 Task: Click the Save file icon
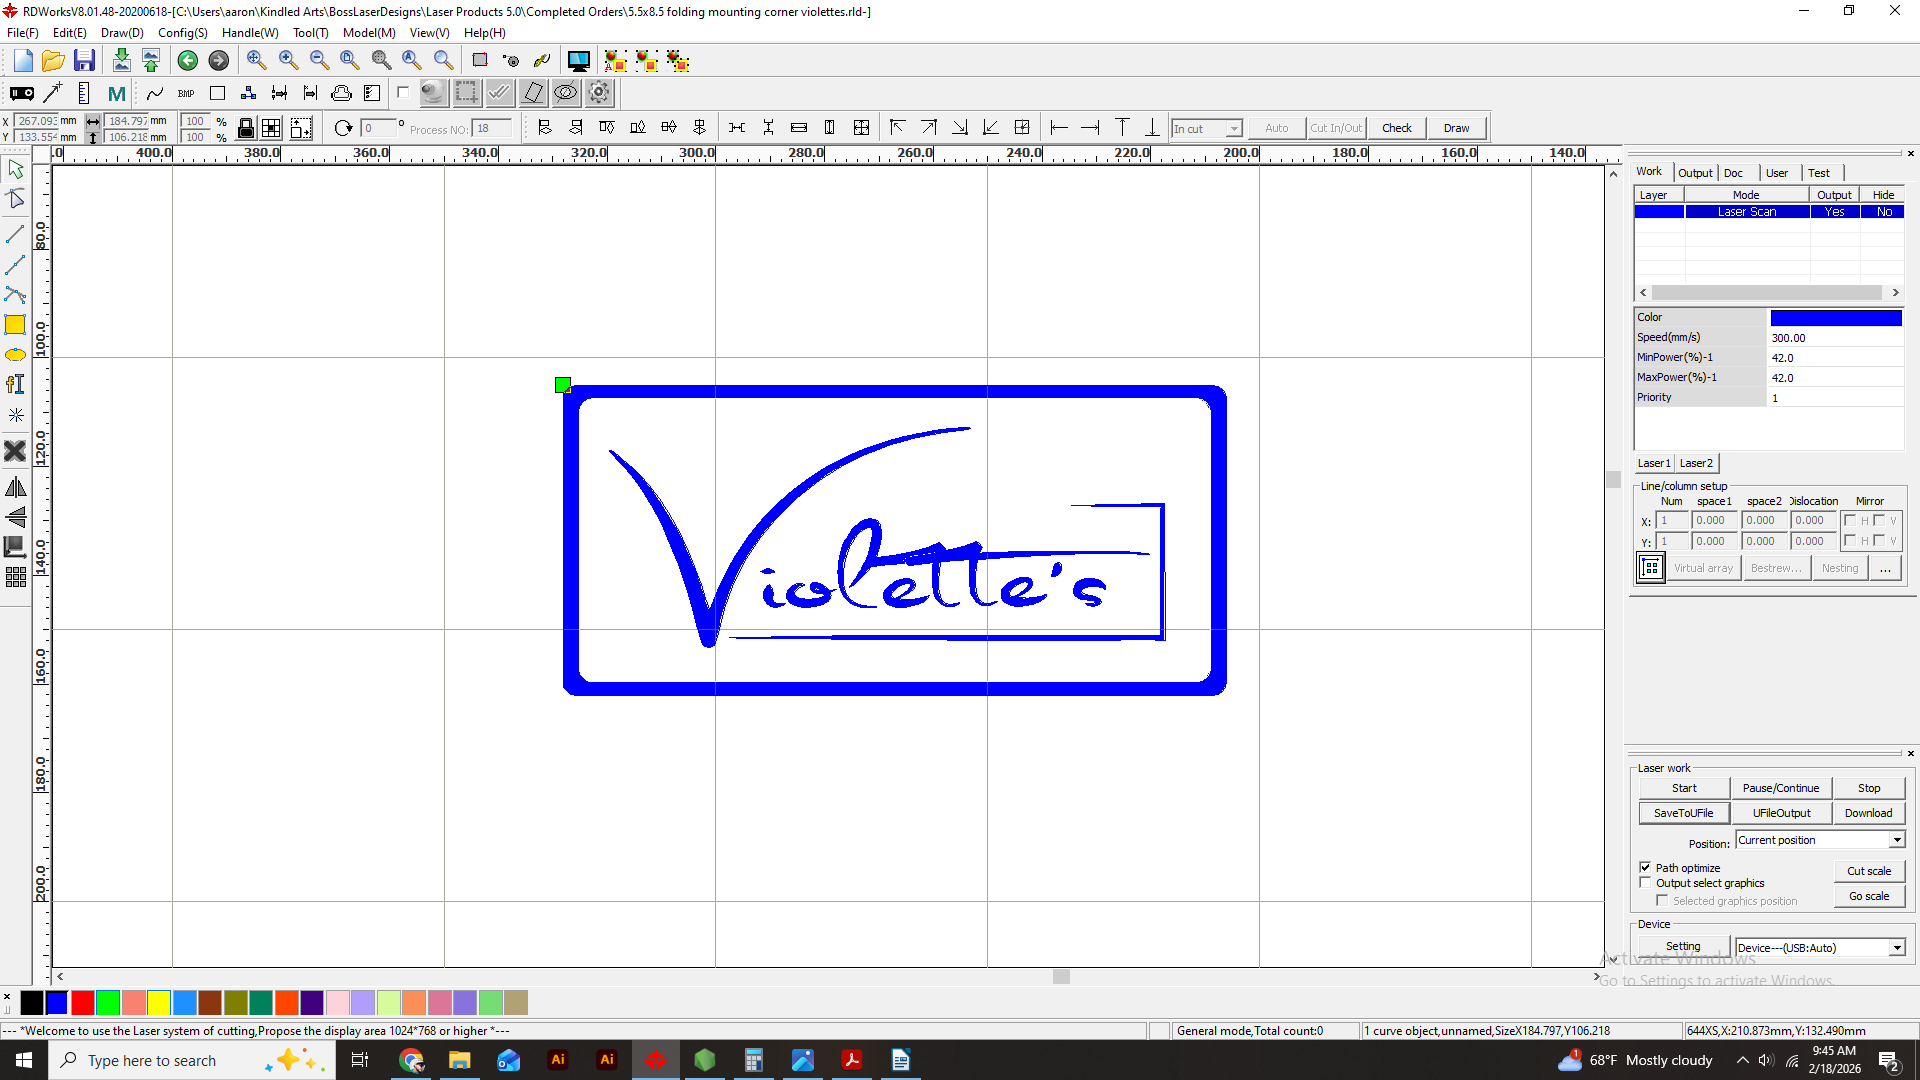pyautogui.click(x=84, y=61)
